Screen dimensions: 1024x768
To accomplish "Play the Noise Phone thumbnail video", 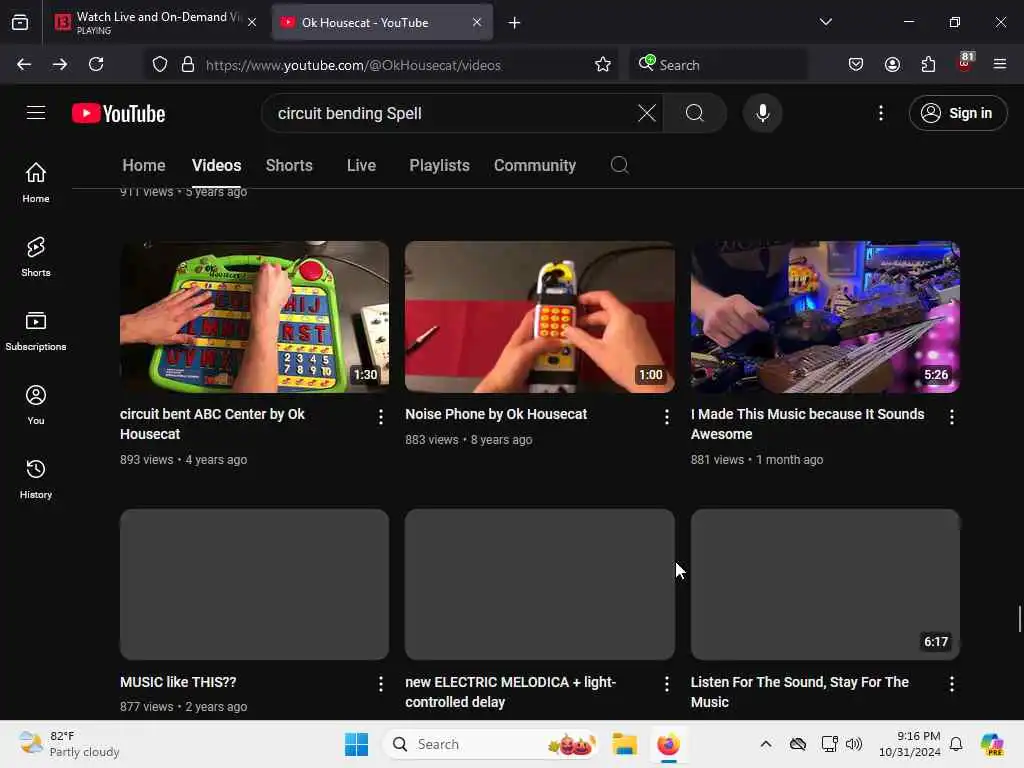I will (539, 317).
